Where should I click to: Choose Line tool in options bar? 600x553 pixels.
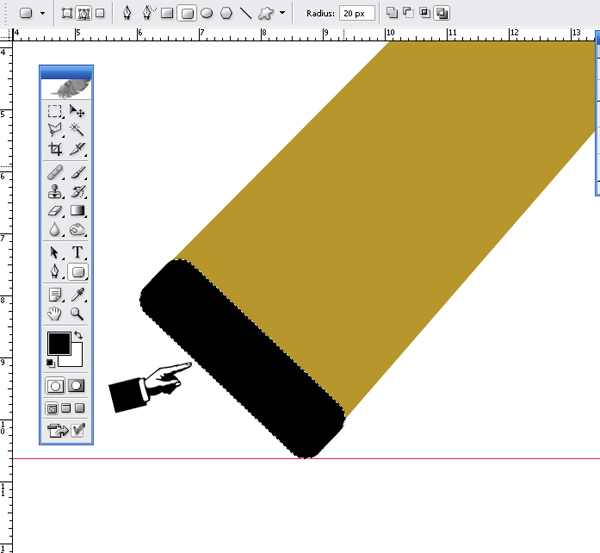click(246, 13)
